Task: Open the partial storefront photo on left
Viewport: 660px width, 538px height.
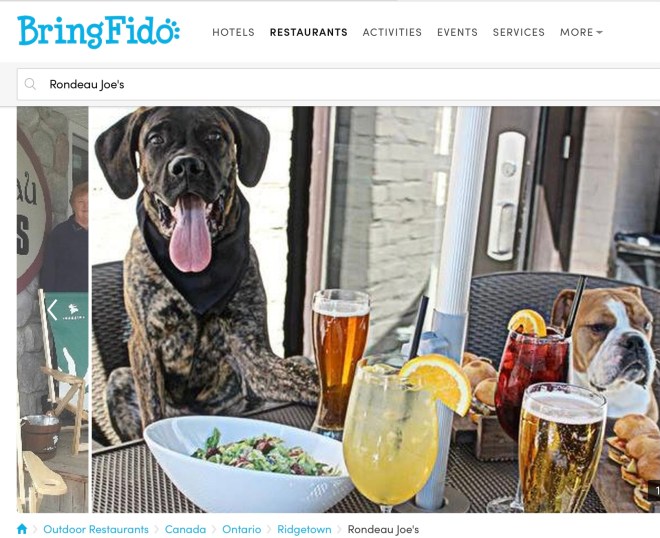Action: click(x=53, y=309)
